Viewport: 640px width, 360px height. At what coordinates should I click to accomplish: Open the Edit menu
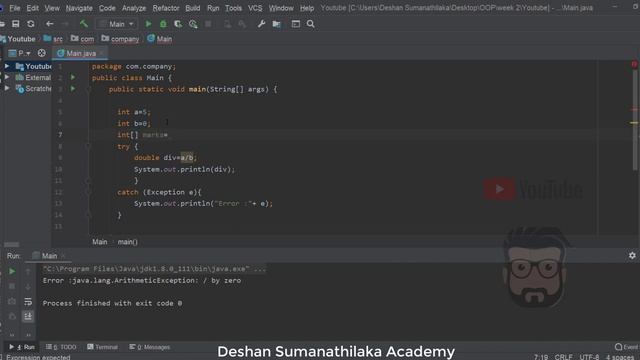point(32,8)
